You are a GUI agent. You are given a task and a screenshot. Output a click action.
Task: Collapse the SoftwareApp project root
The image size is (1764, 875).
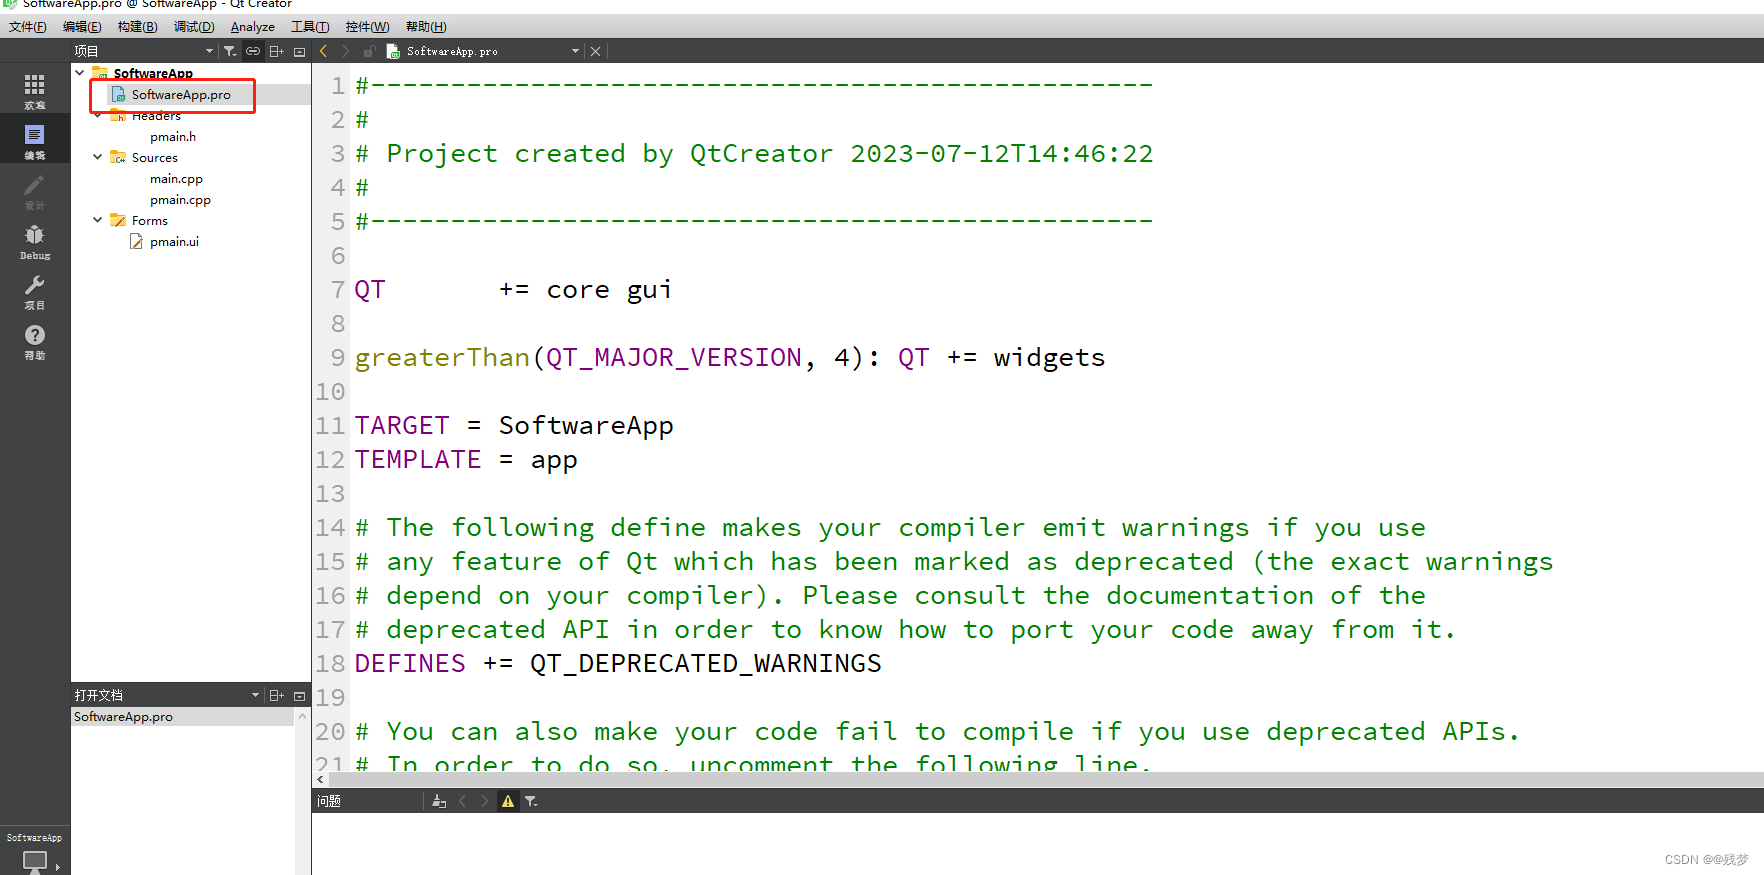80,72
